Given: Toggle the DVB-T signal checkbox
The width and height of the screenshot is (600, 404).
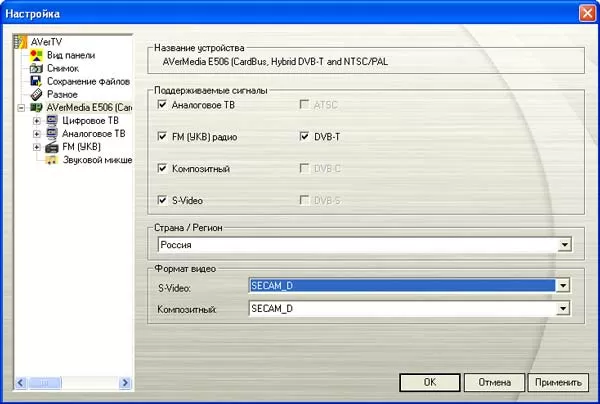Looking at the screenshot, I should [303, 136].
